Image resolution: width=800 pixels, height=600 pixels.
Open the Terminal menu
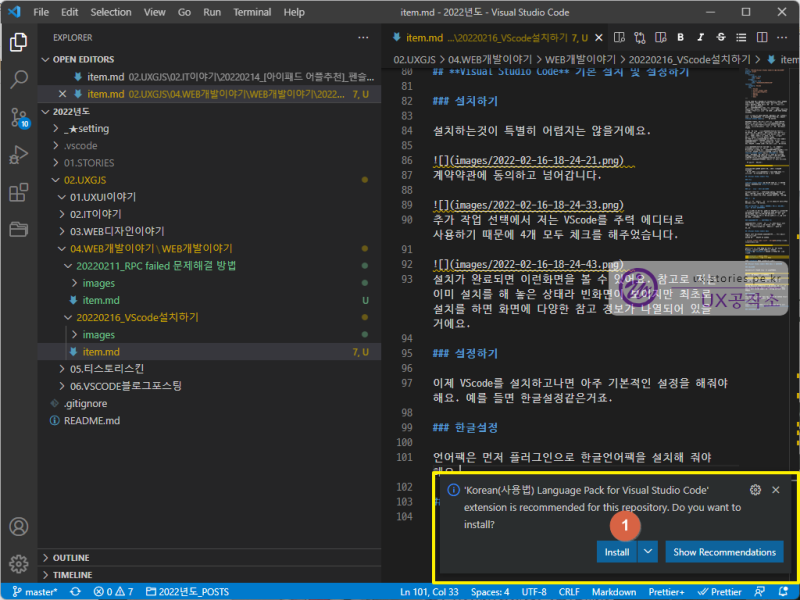252,12
